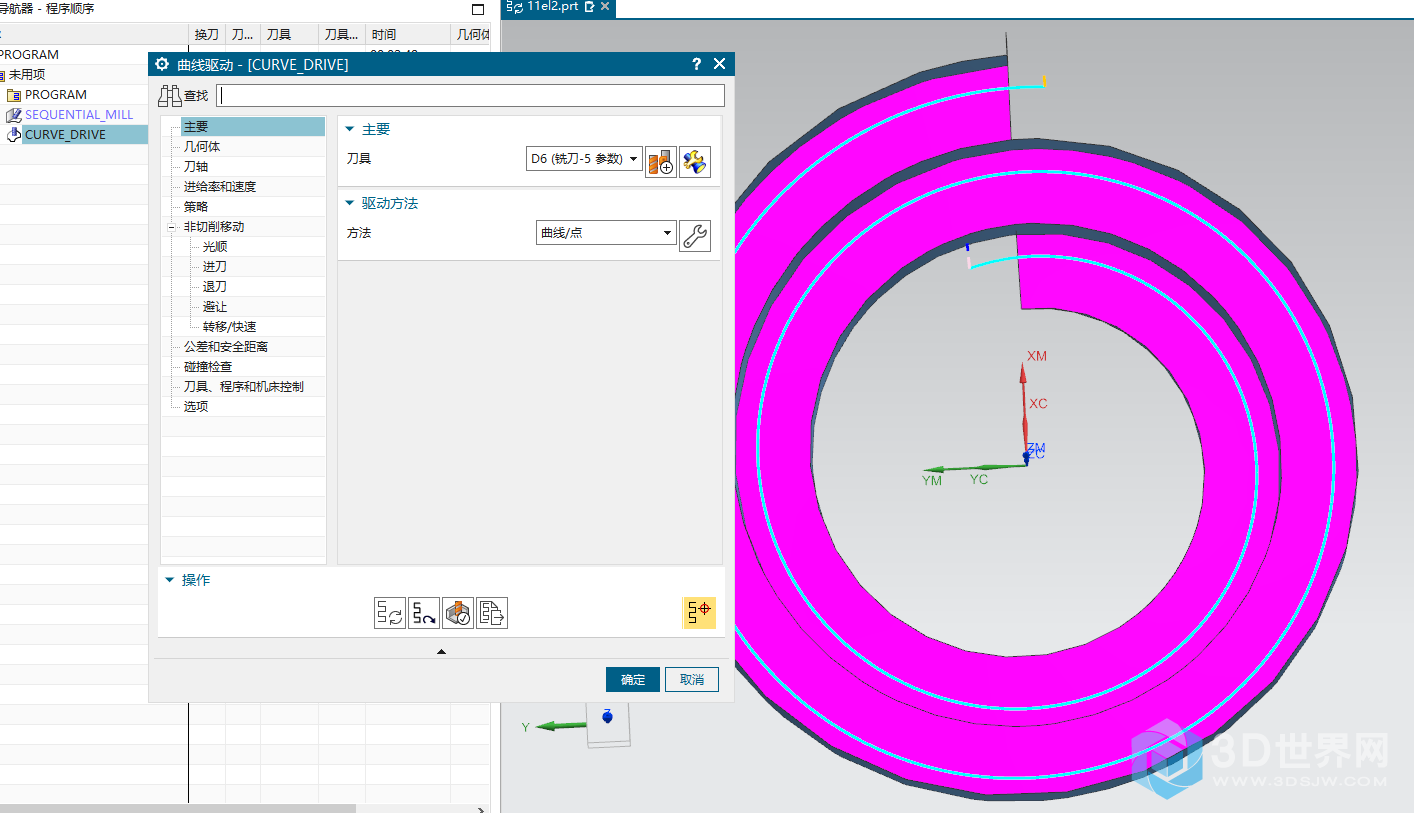The width and height of the screenshot is (1414, 813).
Task: Select 几何体 in the dialog tree
Action: pyautogui.click(x=202, y=147)
